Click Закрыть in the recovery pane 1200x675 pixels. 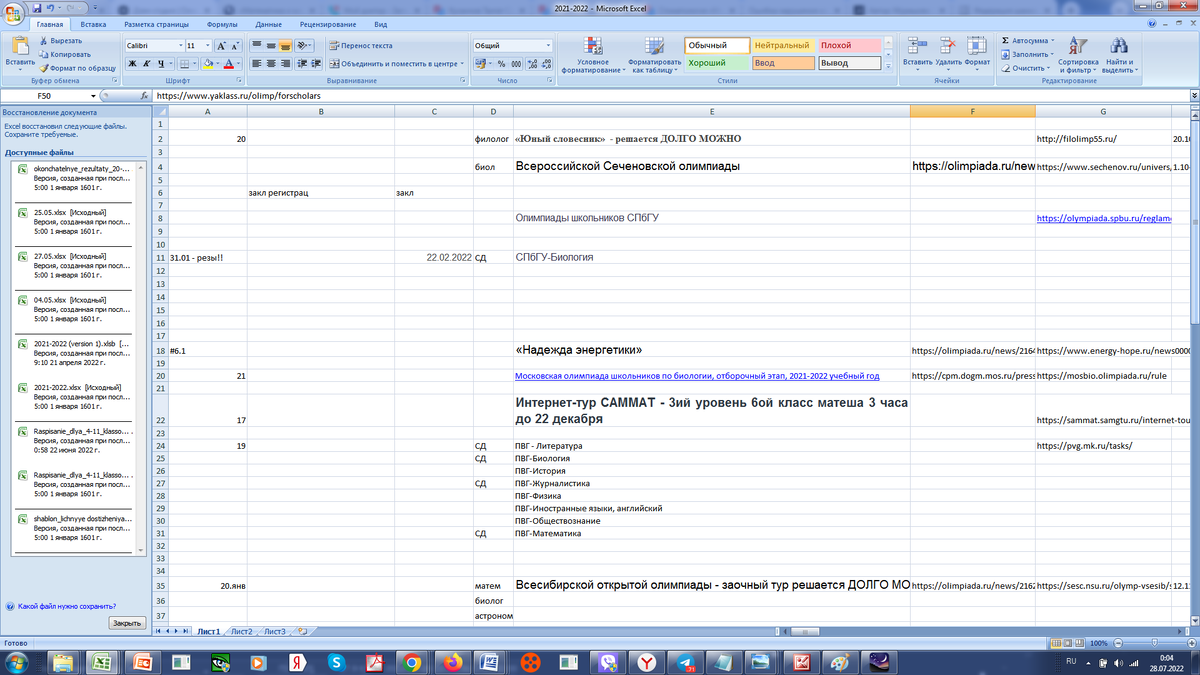click(x=127, y=623)
